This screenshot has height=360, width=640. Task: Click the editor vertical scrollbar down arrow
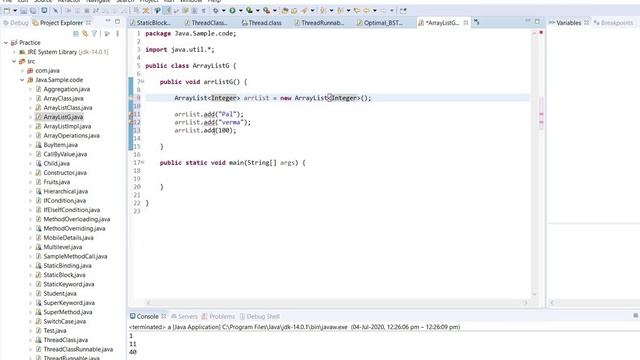click(x=534, y=294)
